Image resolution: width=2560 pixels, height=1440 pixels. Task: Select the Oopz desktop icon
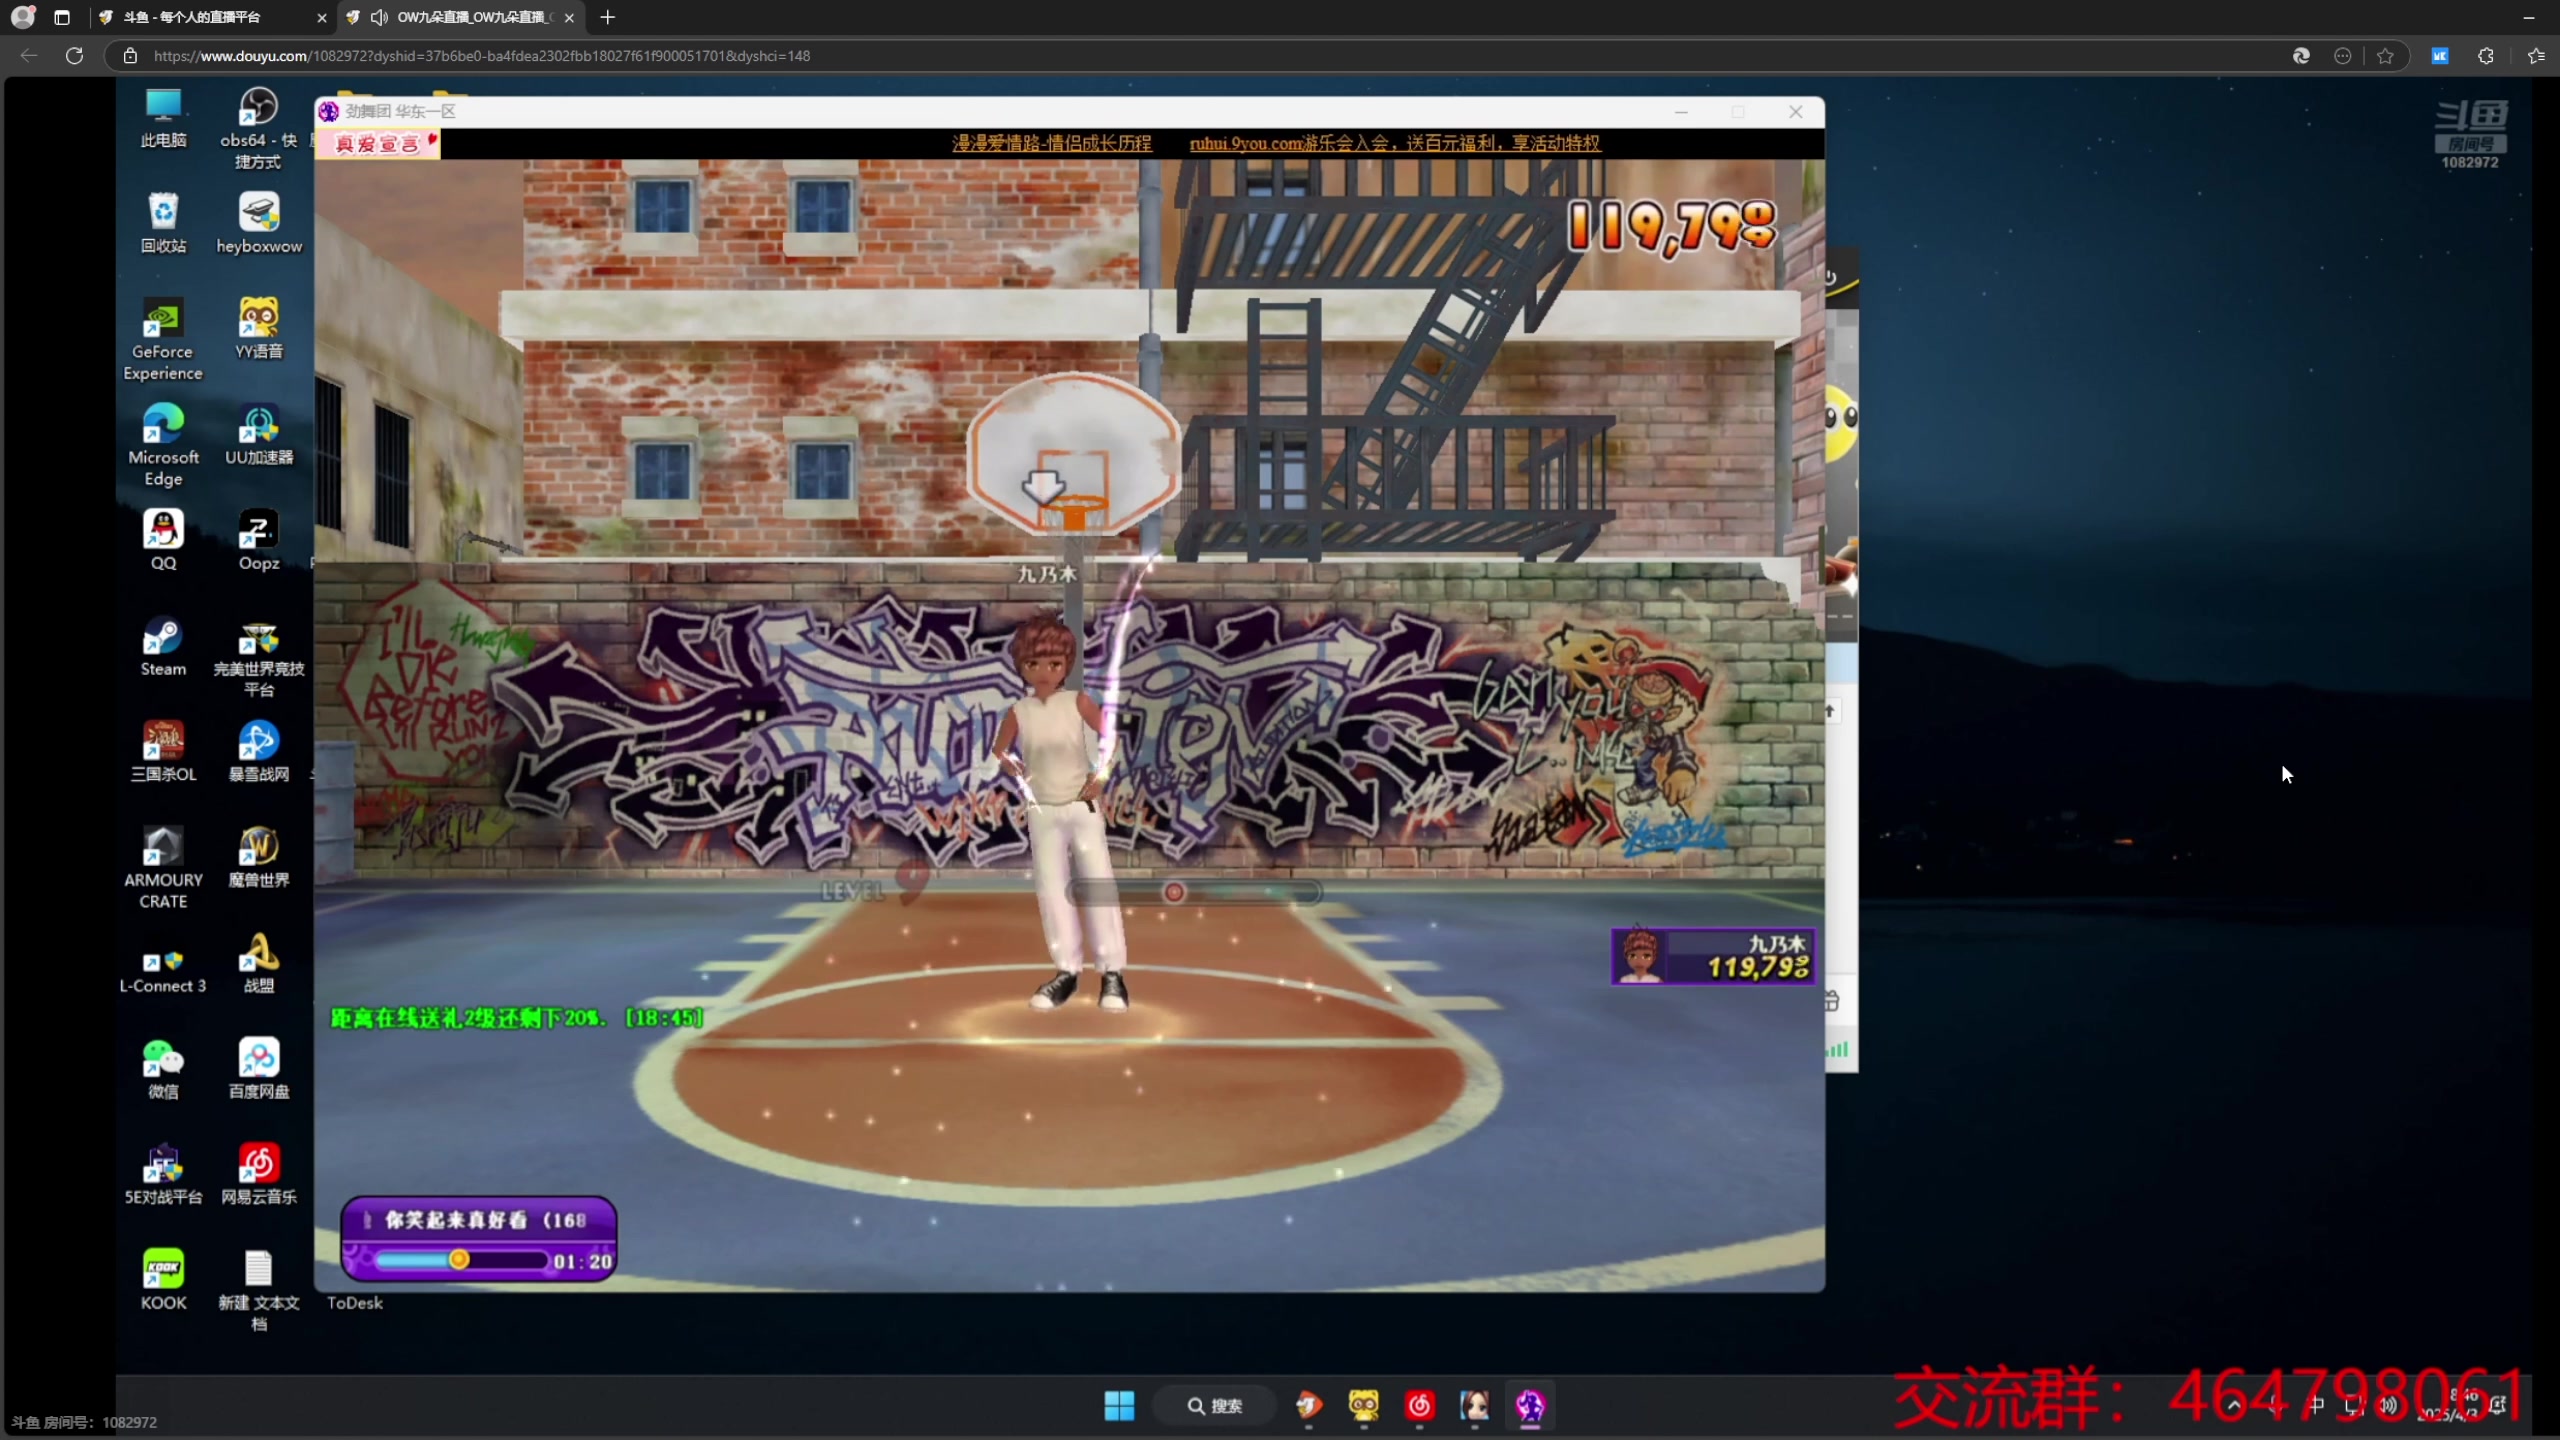259,540
